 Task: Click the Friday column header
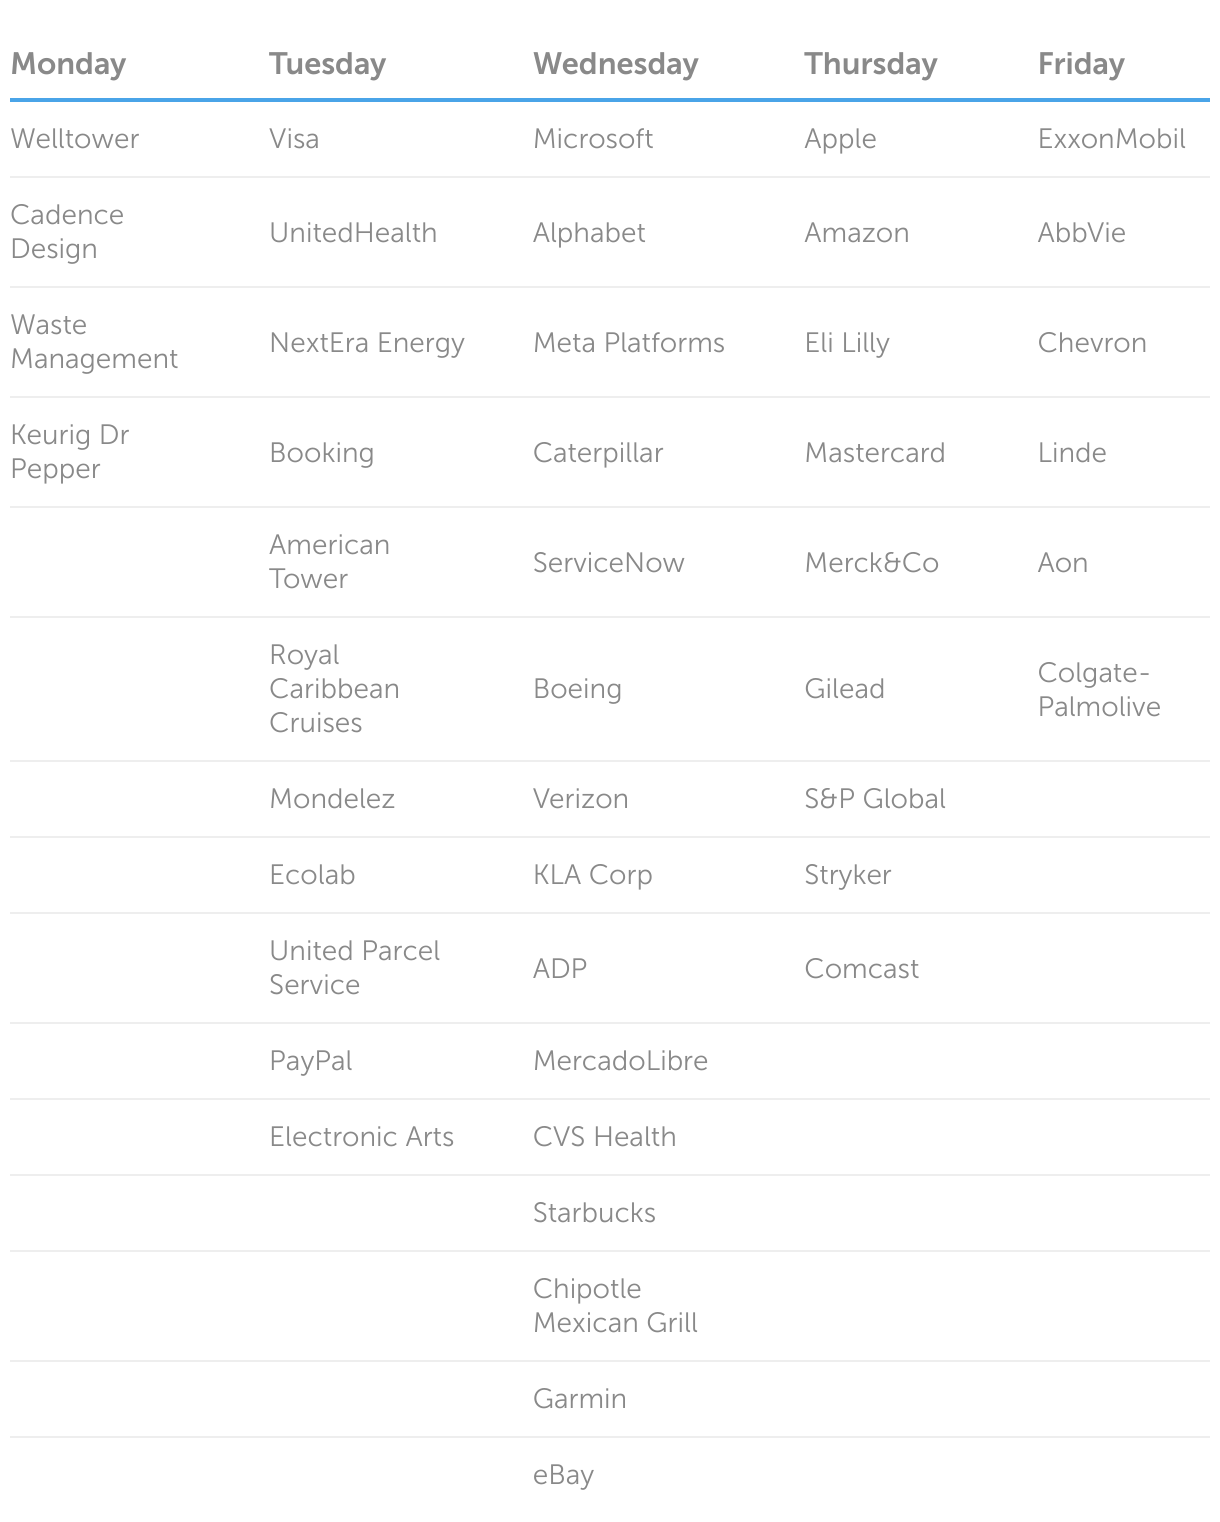click(1081, 64)
